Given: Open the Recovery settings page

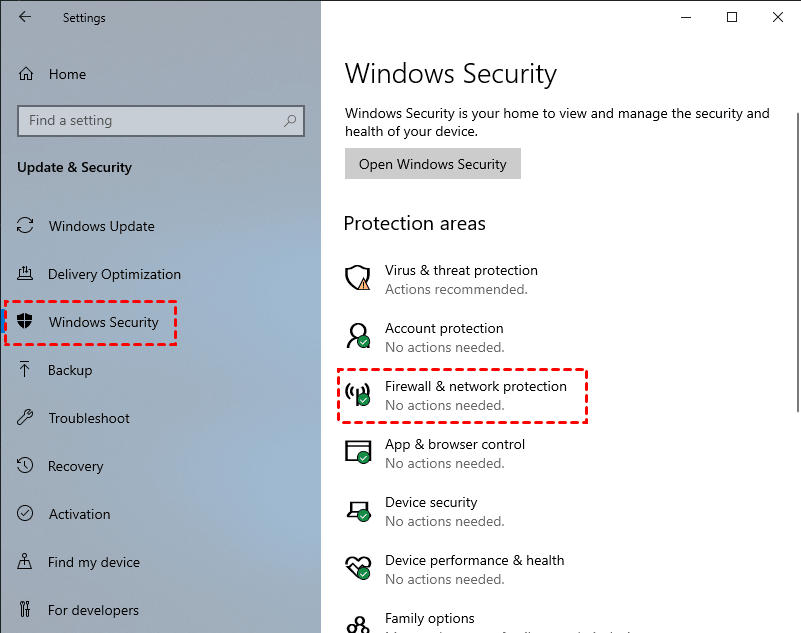Looking at the screenshot, I should [75, 466].
